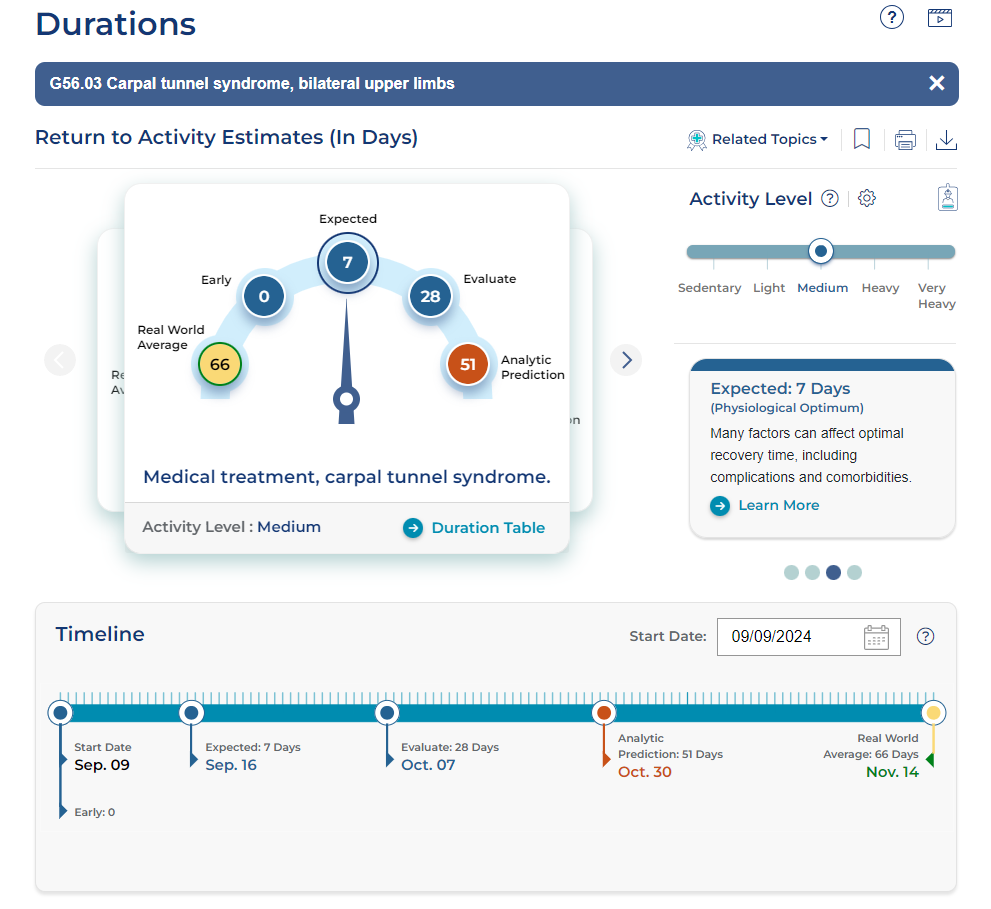Select the Oct. 30 Analytic Prediction marker

pyautogui.click(x=604, y=712)
